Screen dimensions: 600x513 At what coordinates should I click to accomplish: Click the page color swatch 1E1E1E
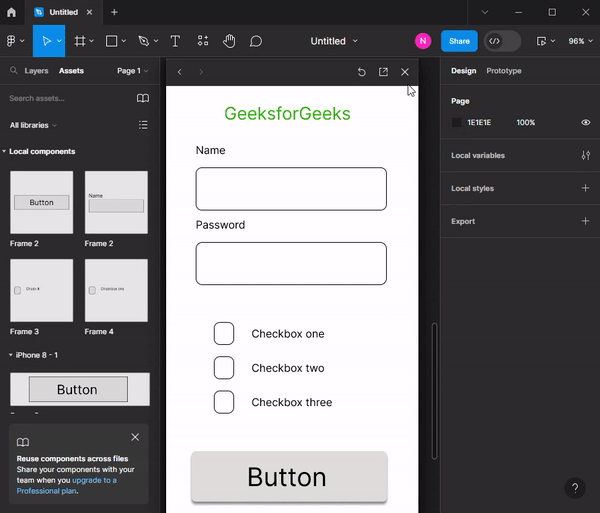pyautogui.click(x=457, y=122)
